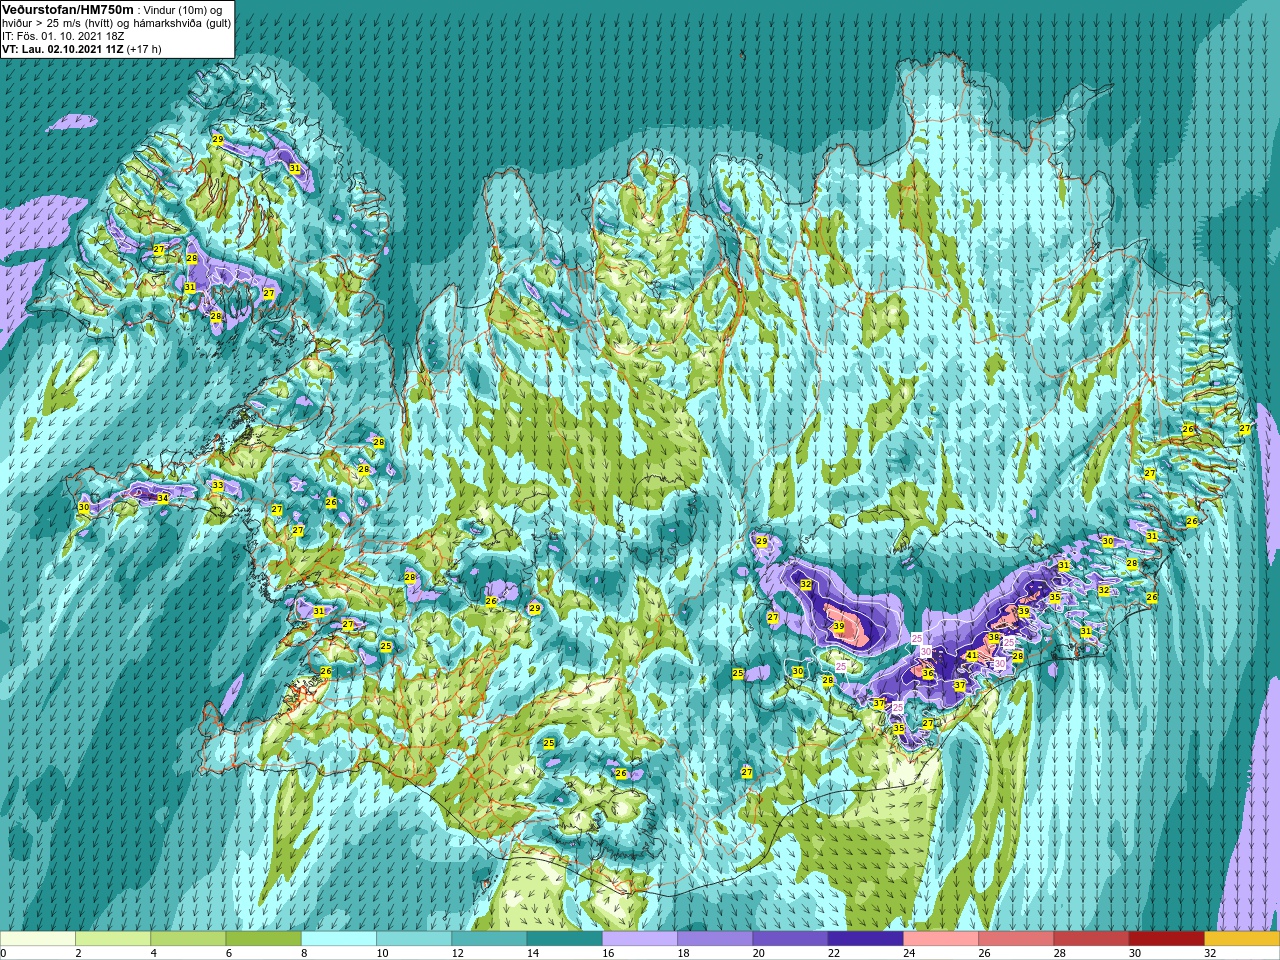
Task: Click the green 4–6 m/s legend swatch
Action: [x=188, y=939]
